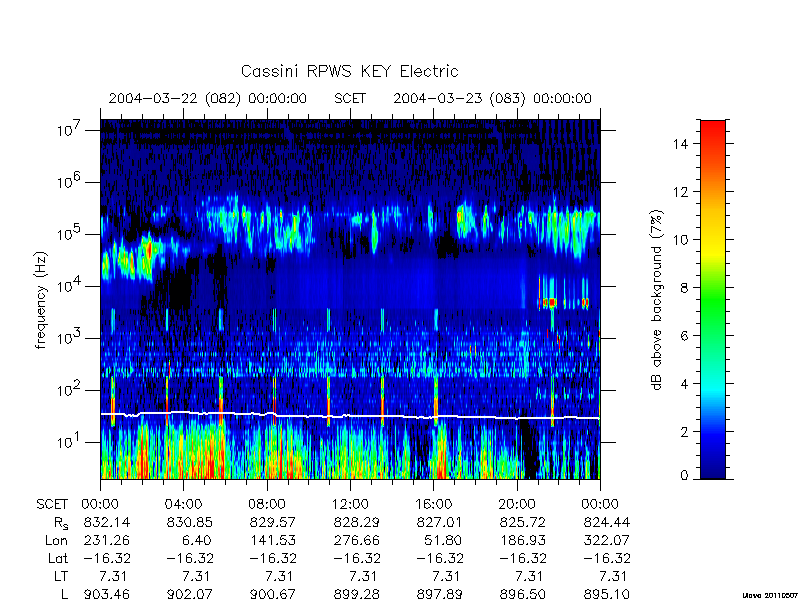800x600 pixels.
Task: Click Rs value 828.29
Action: tap(356, 522)
